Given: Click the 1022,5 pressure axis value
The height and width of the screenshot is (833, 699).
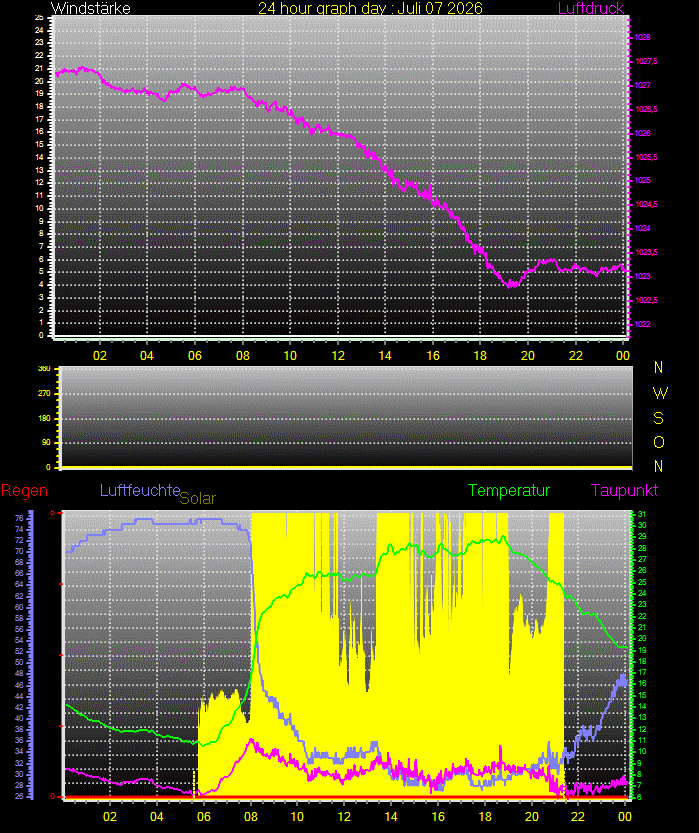Looking at the screenshot, I should coord(646,300).
